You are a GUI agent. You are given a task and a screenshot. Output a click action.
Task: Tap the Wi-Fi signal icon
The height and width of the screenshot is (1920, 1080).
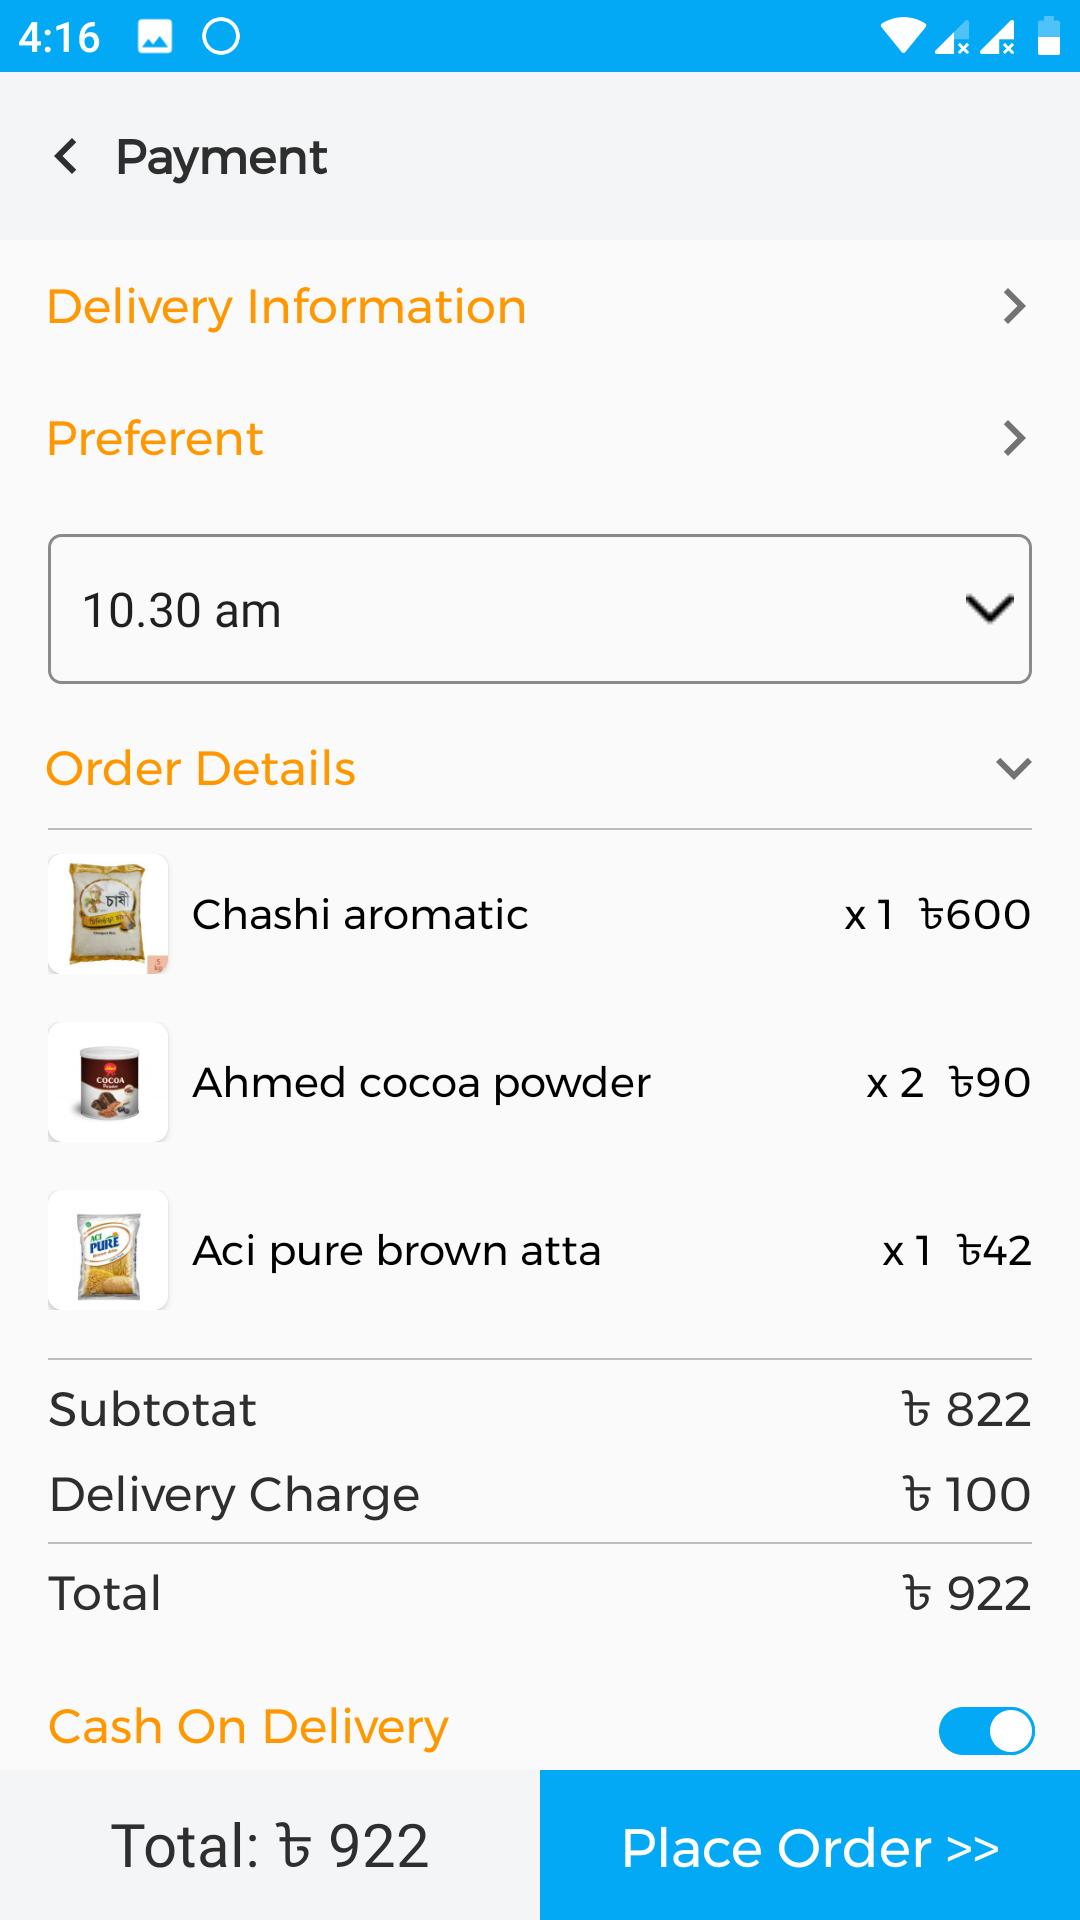[902, 37]
